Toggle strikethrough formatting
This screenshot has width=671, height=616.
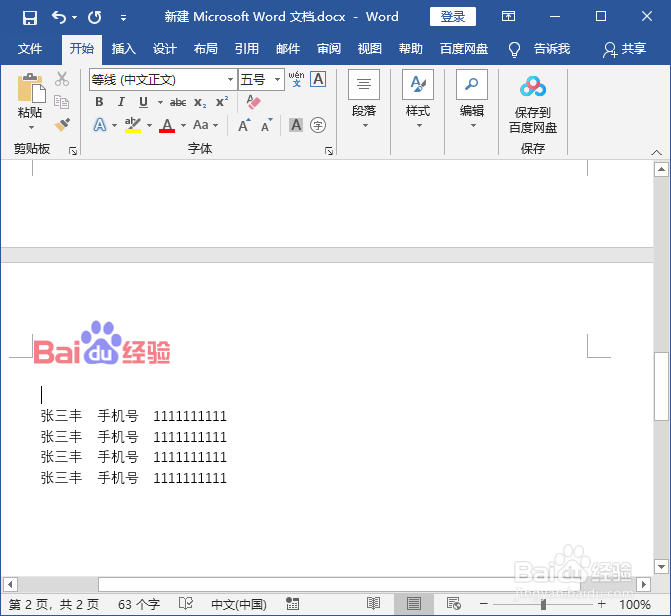click(178, 102)
